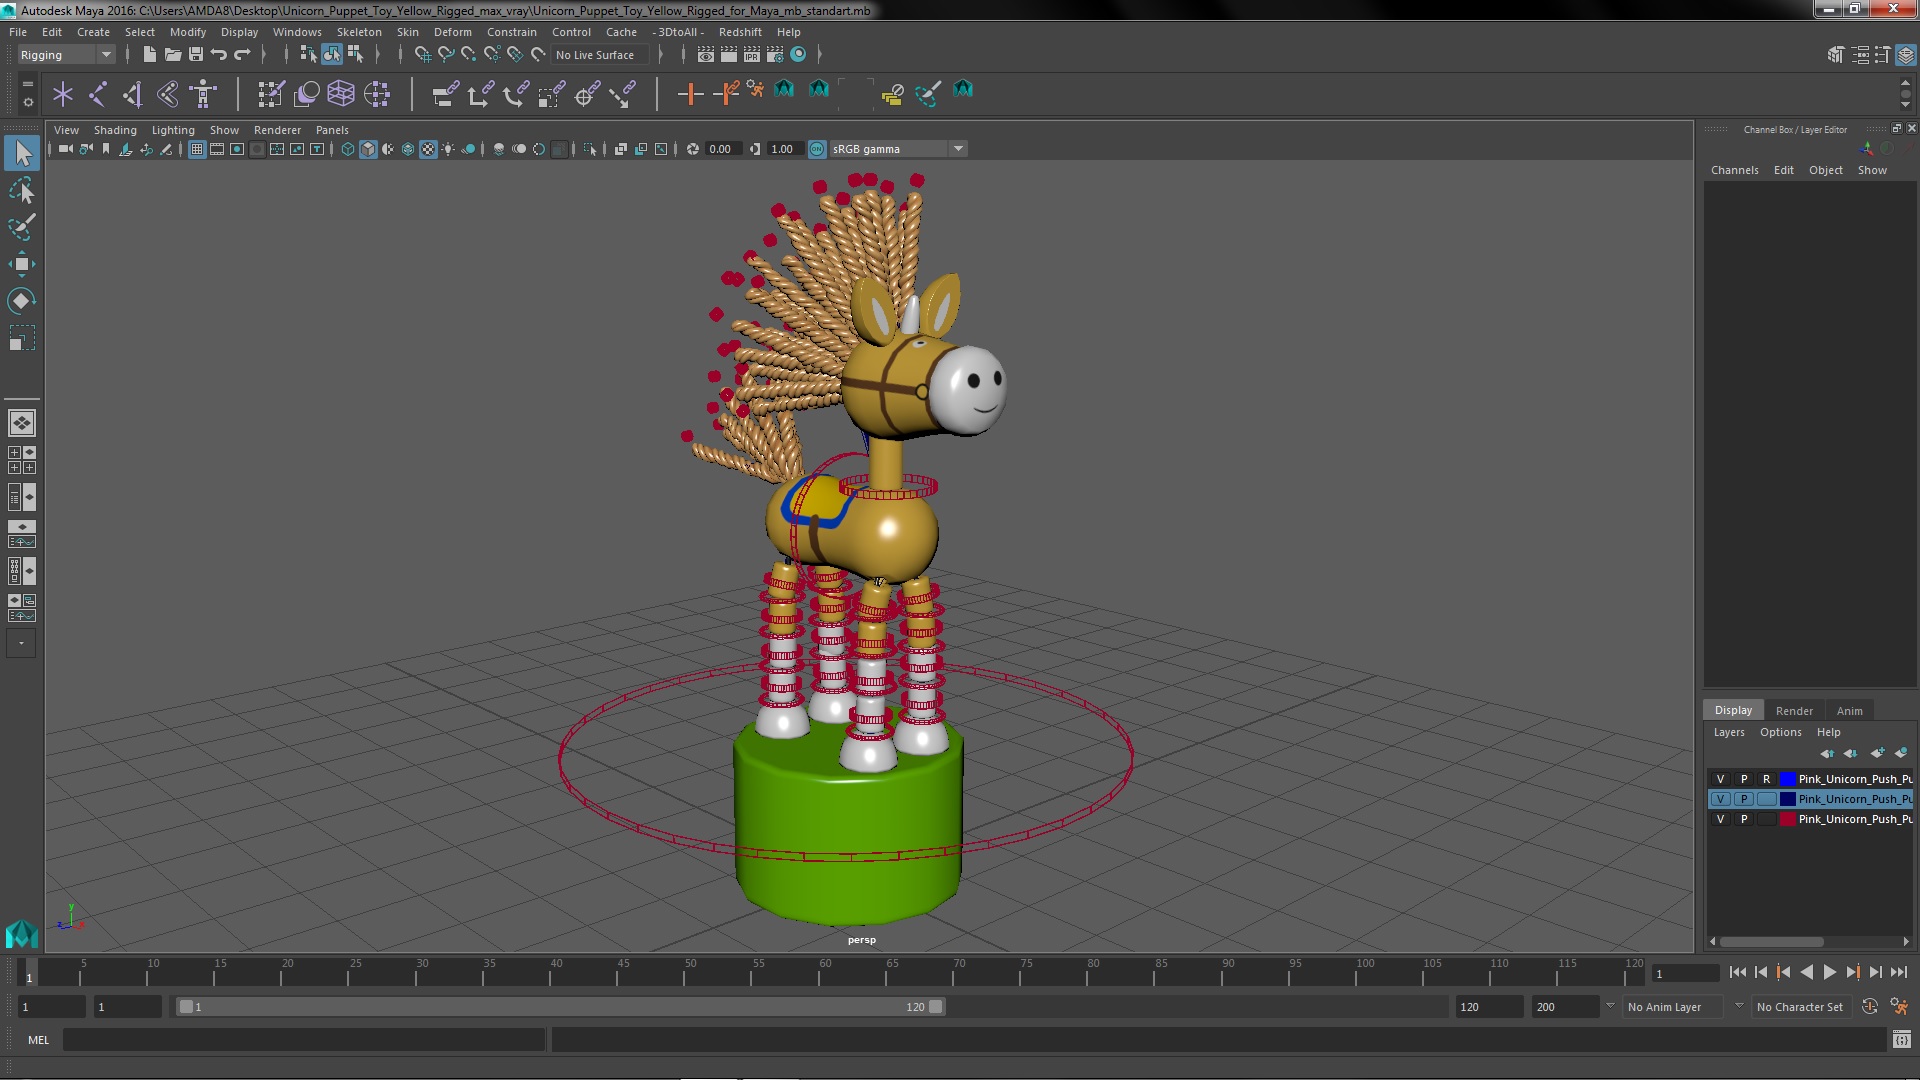Open the Rigging menu set dropdown
This screenshot has height=1080, width=1920.
(x=66, y=55)
